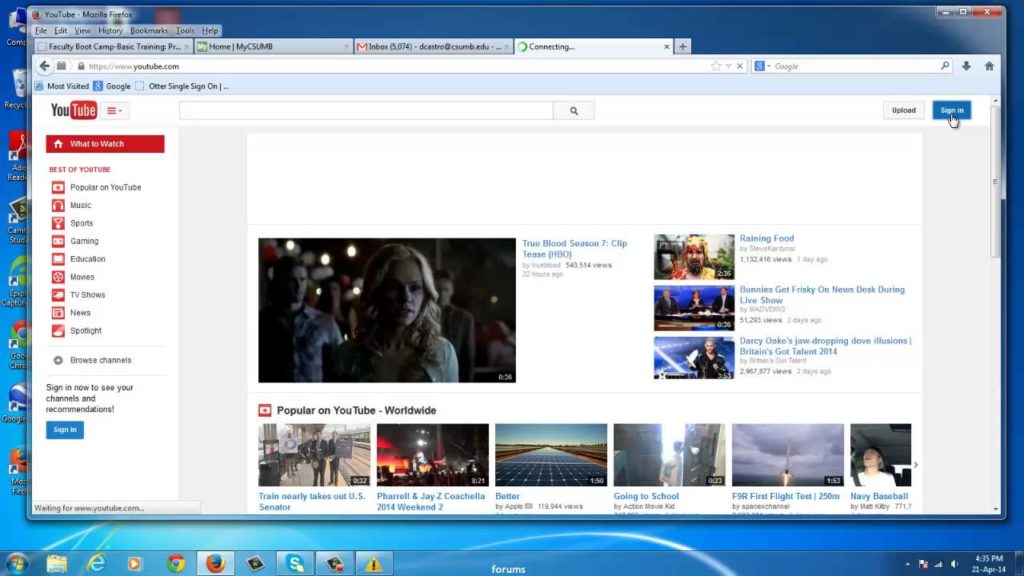This screenshot has height=576, width=1024.
Task: Switch to Home | MyCSUMB tab
Action: (x=273, y=47)
